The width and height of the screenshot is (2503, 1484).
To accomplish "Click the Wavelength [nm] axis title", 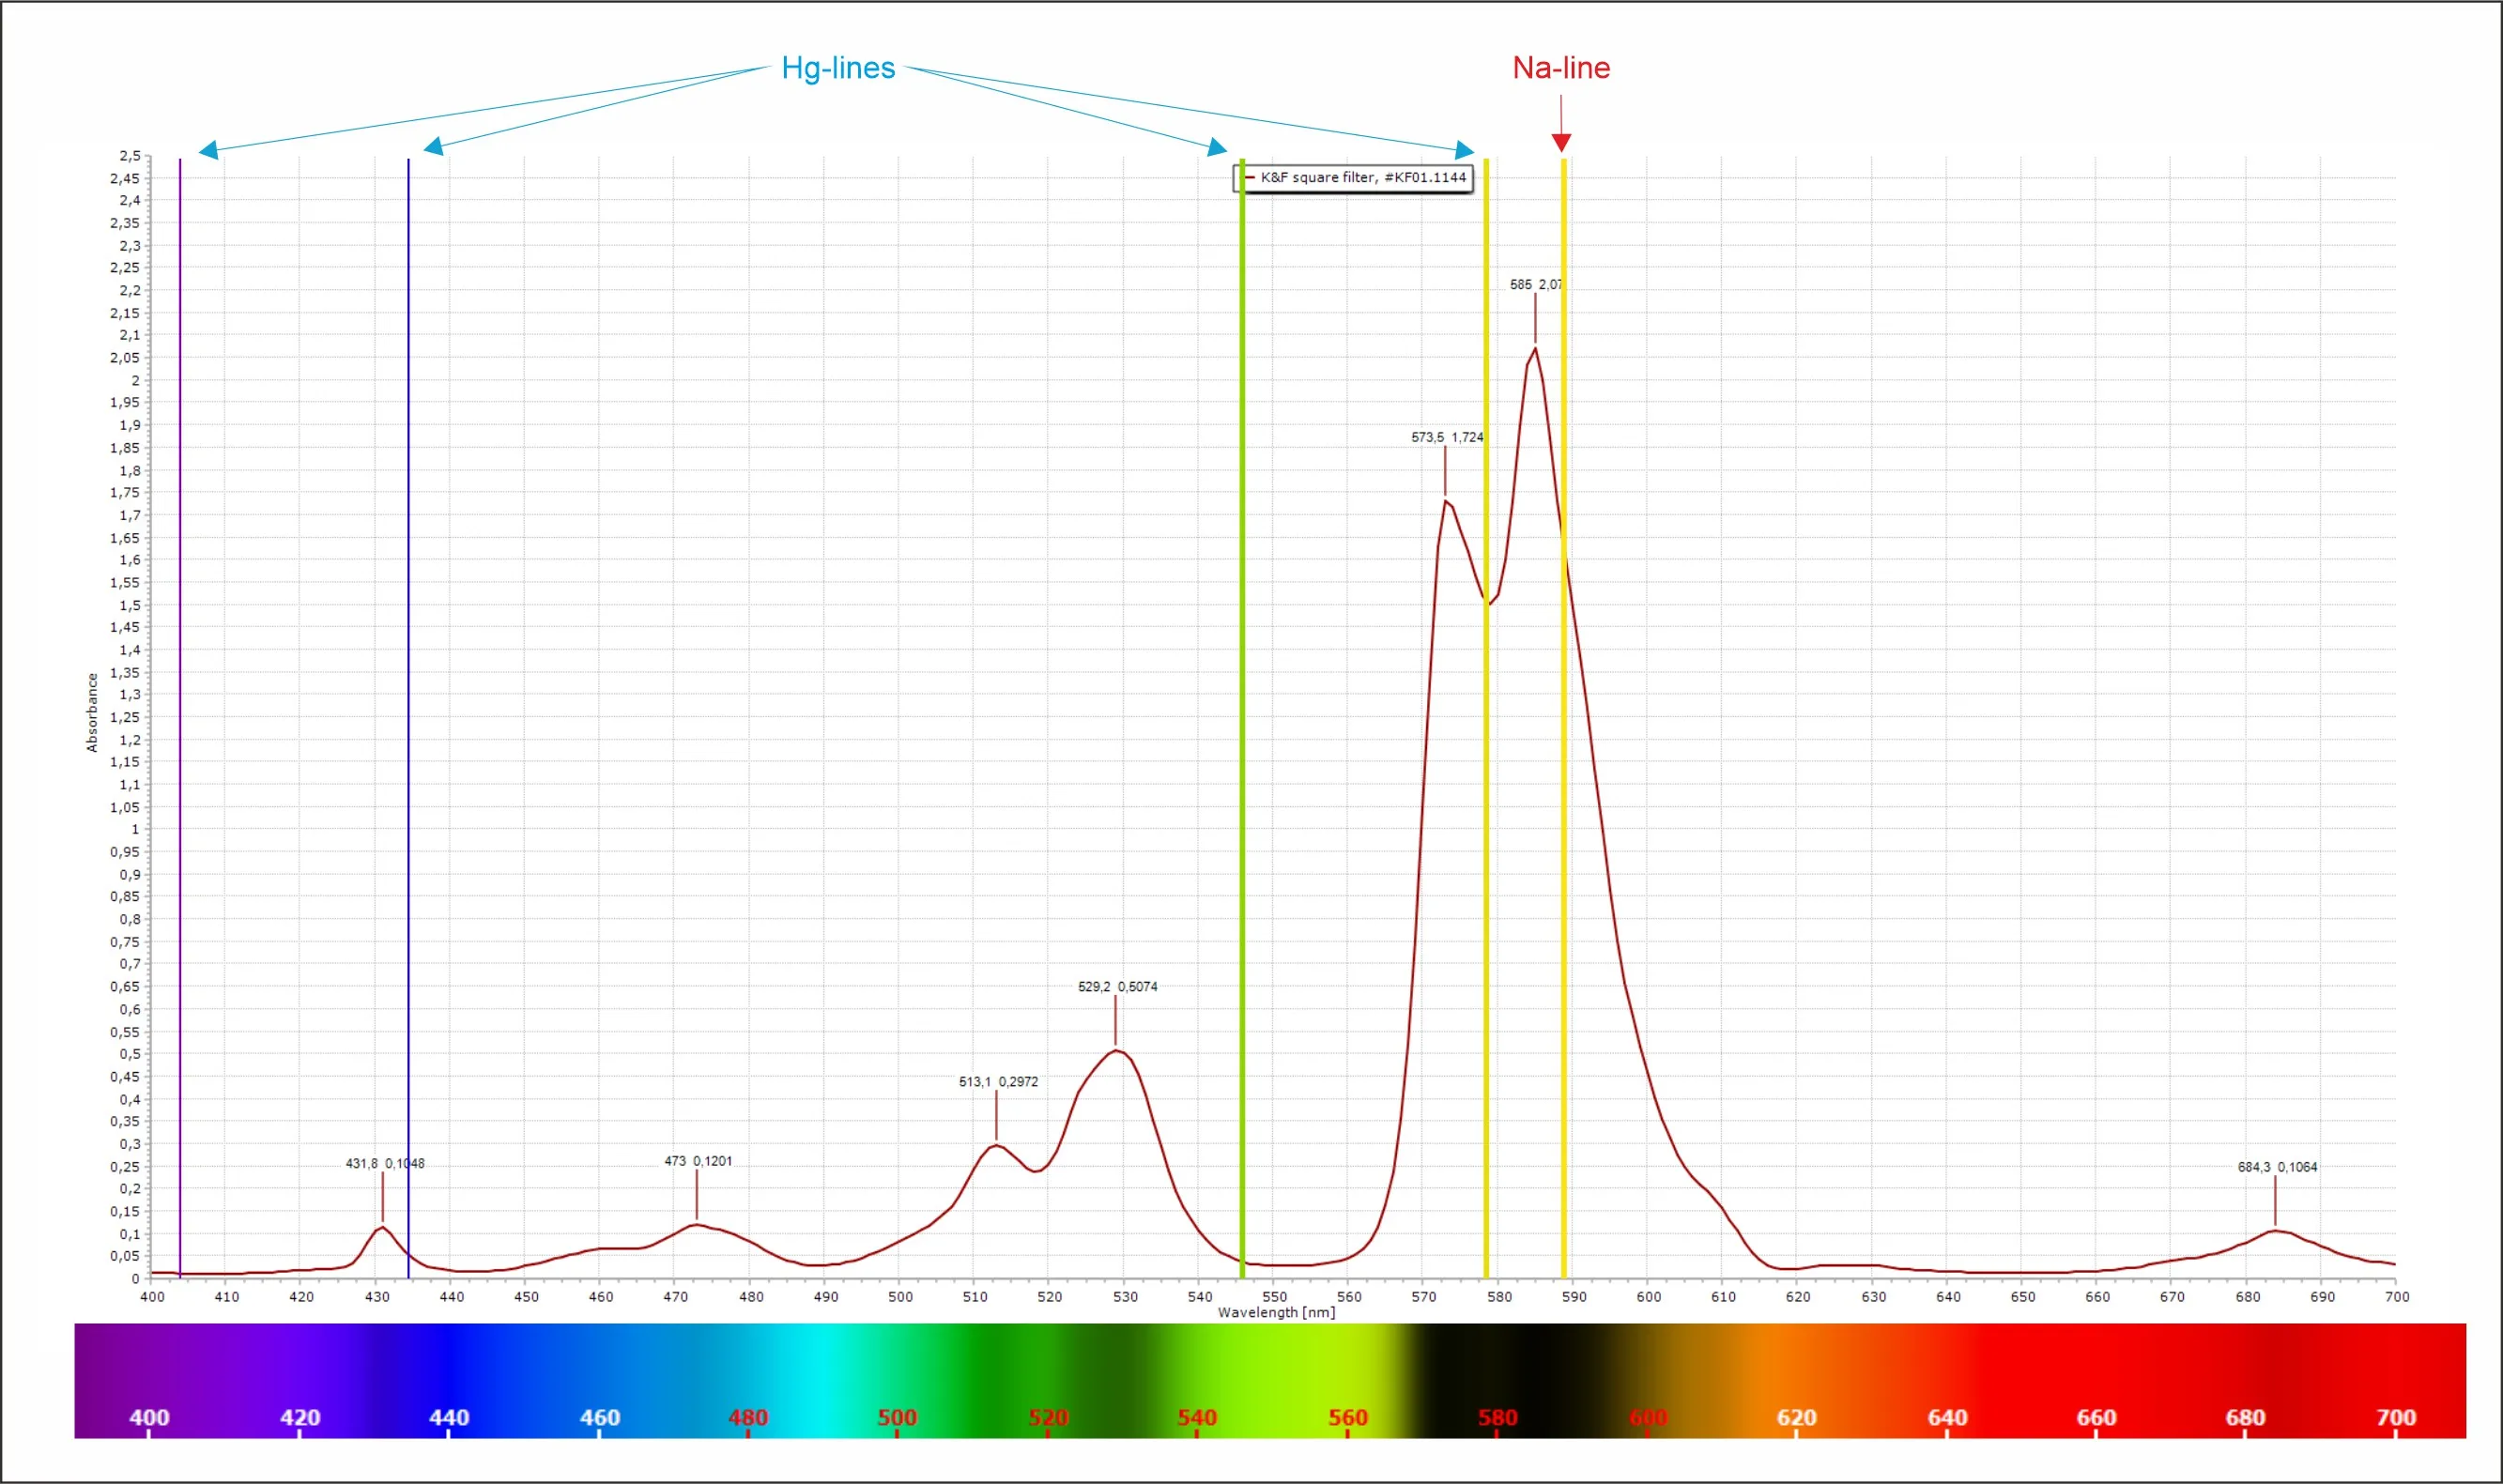I will pos(1276,1312).
